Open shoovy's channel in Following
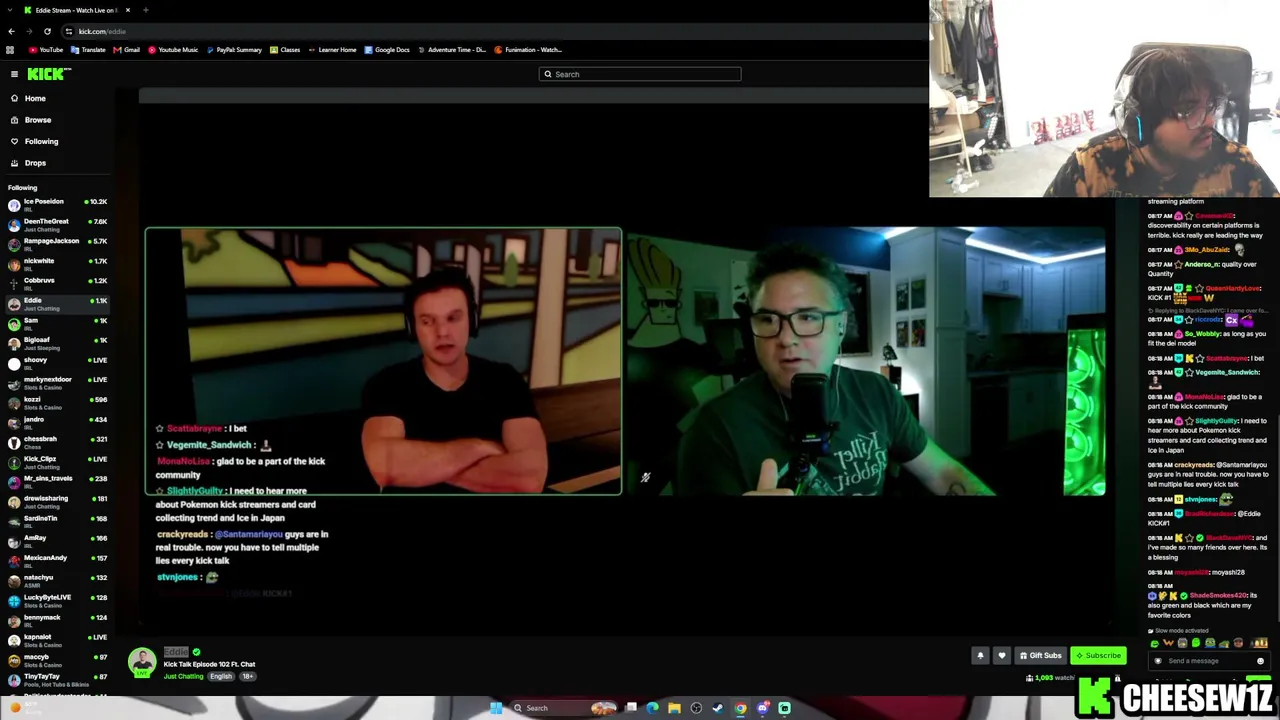The height and width of the screenshot is (720, 1280). coord(60,363)
